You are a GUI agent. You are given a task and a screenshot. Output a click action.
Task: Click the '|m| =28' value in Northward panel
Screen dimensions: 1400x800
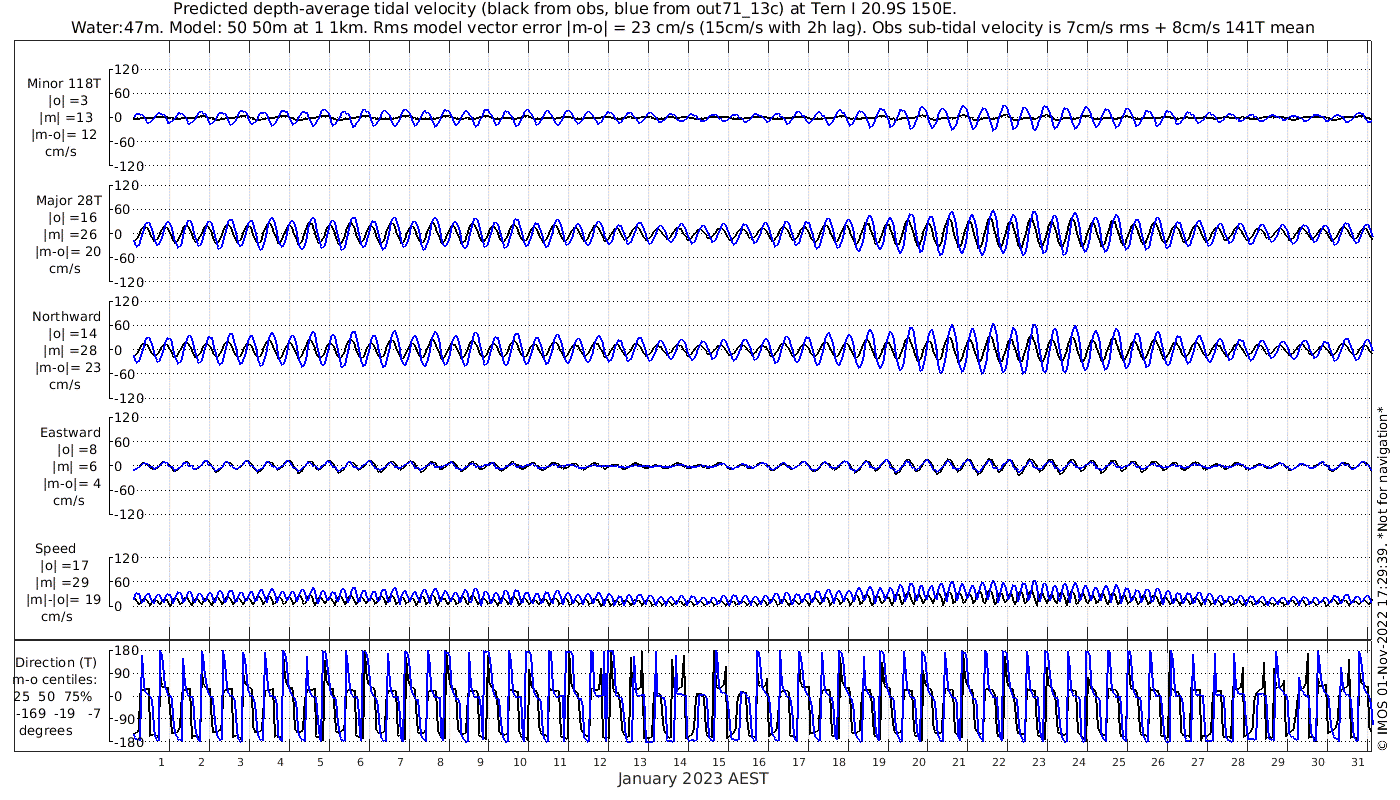70,351
